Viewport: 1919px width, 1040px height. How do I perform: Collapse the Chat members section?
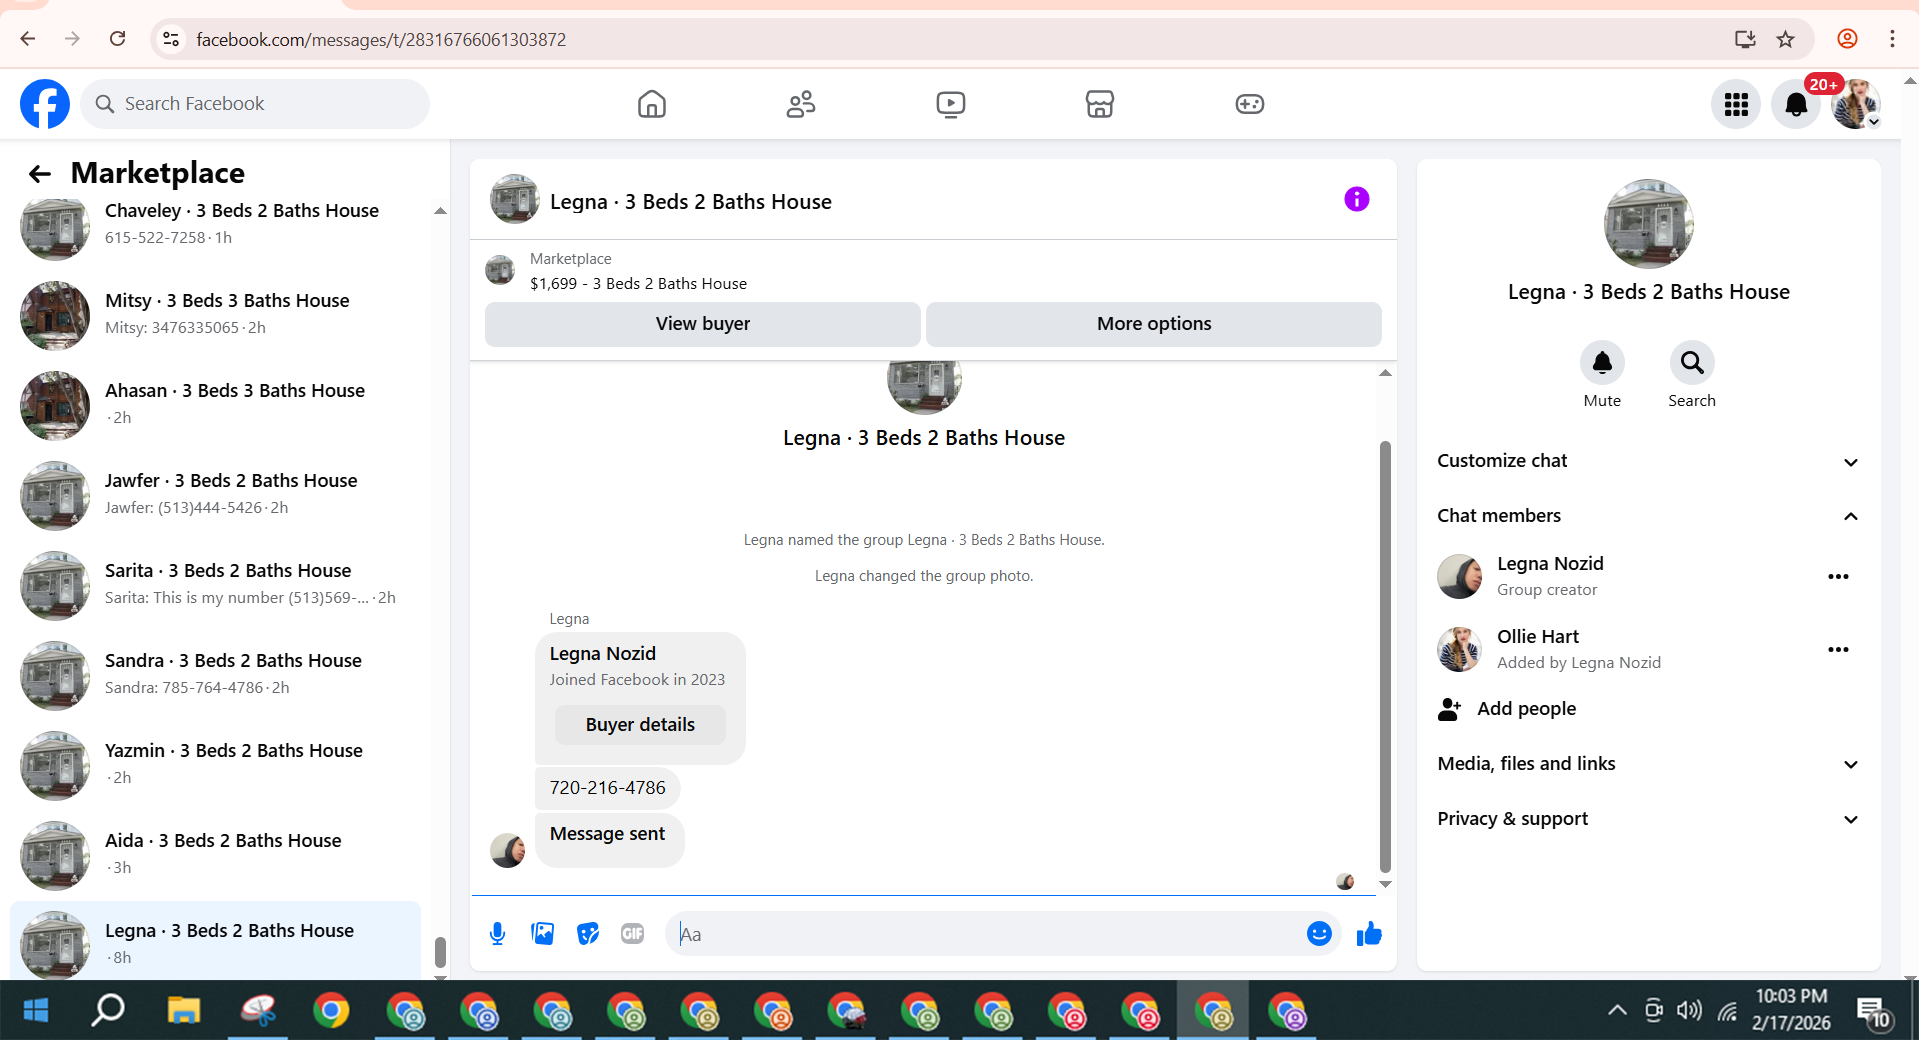(x=1648, y=516)
